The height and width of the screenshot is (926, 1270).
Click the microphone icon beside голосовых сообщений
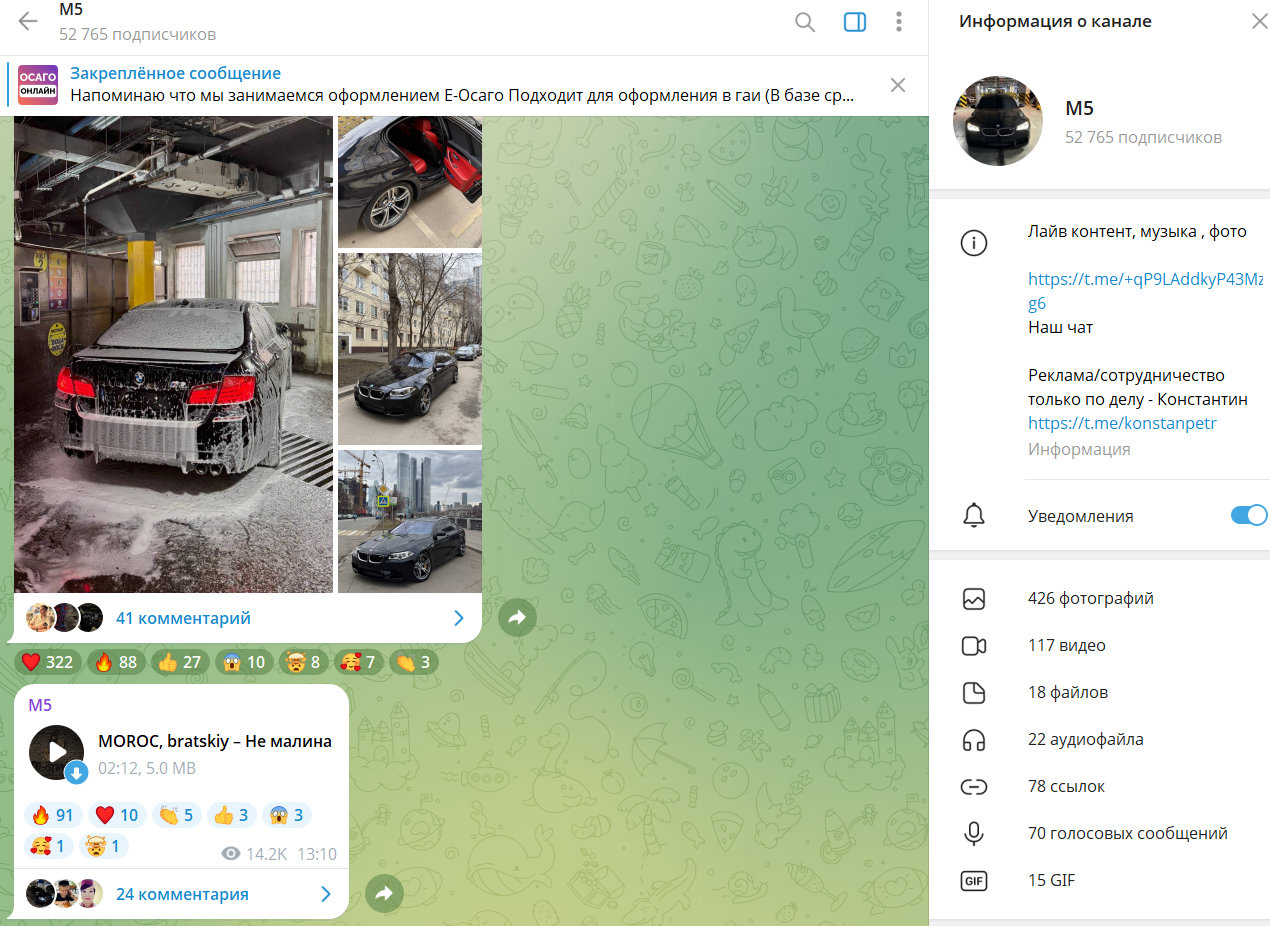coord(973,834)
